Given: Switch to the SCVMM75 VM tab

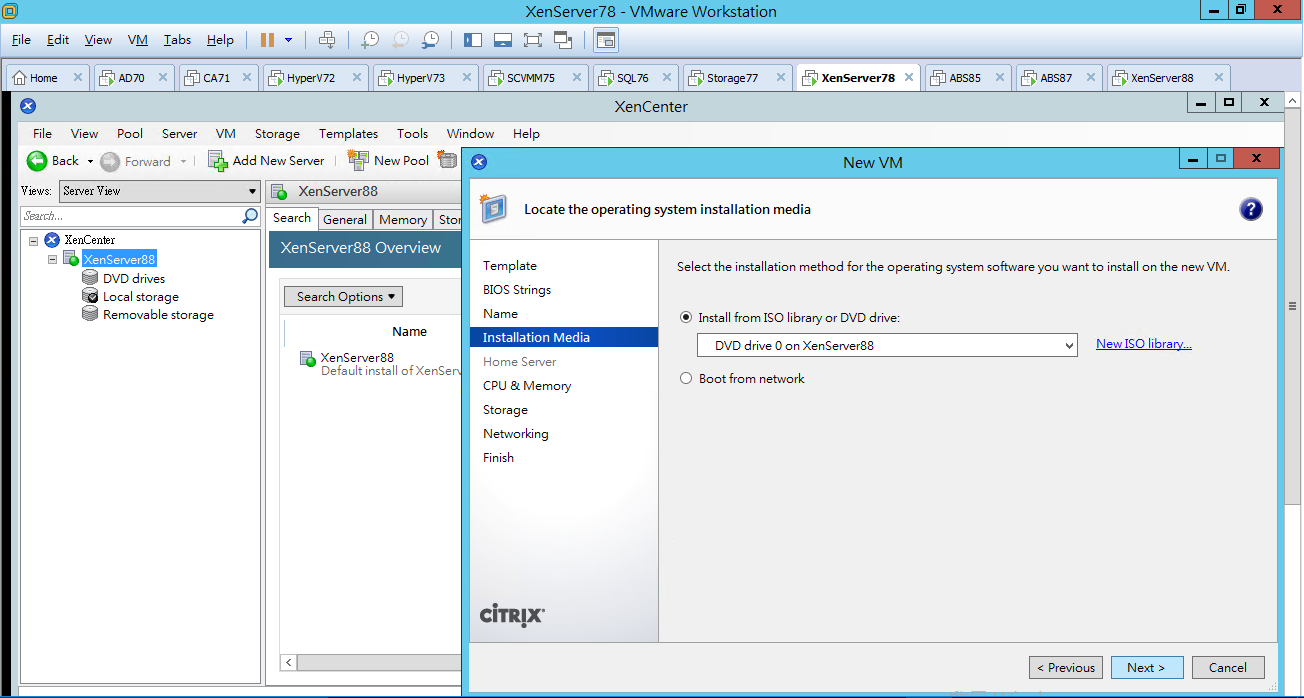Looking at the screenshot, I should tap(531, 78).
